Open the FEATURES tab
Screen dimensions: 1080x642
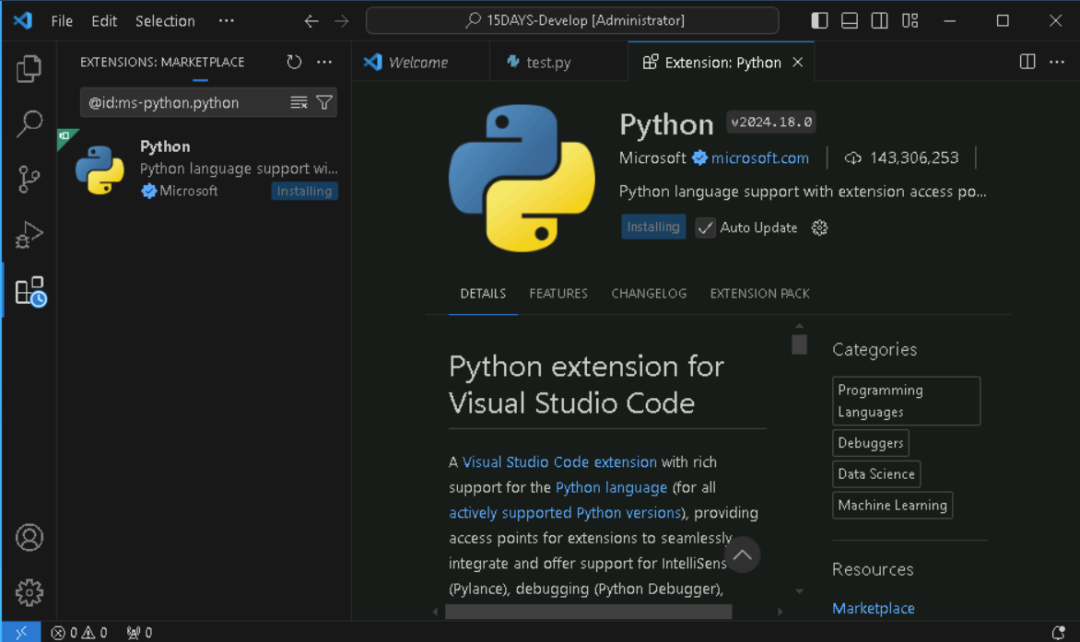pos(559,293)
